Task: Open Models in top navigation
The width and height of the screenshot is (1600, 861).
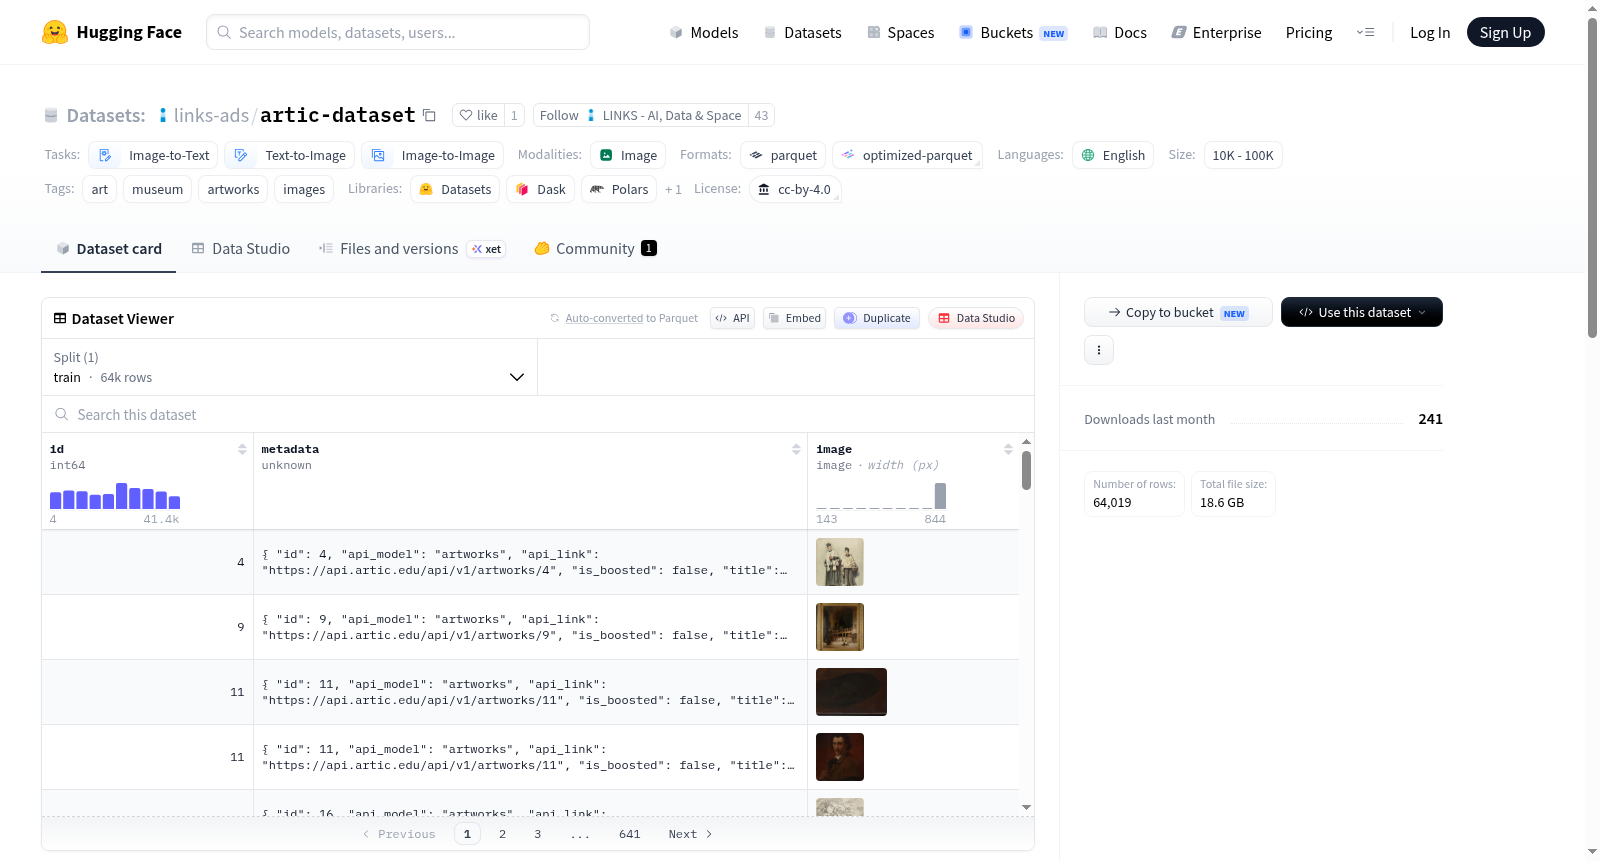Action: (x=704, y=32)
